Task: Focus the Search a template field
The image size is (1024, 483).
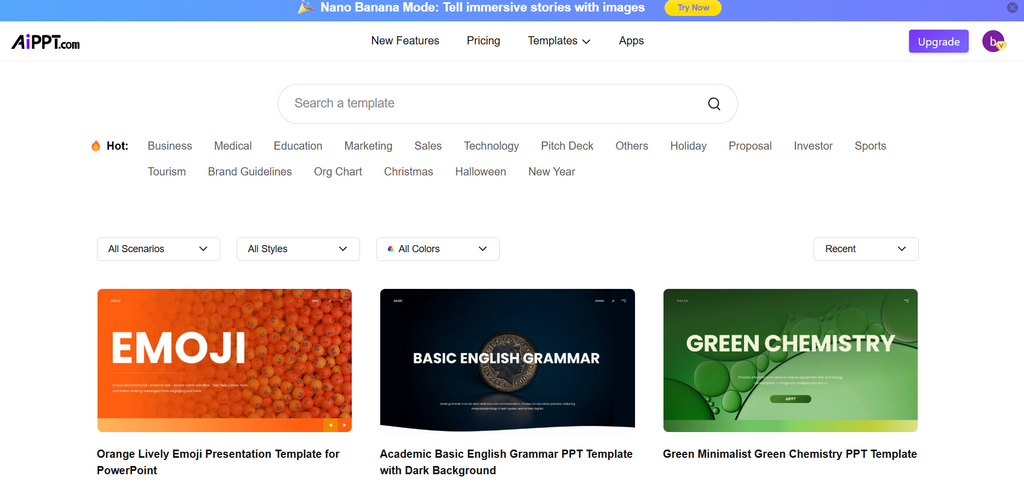Action: coord(490,103)
